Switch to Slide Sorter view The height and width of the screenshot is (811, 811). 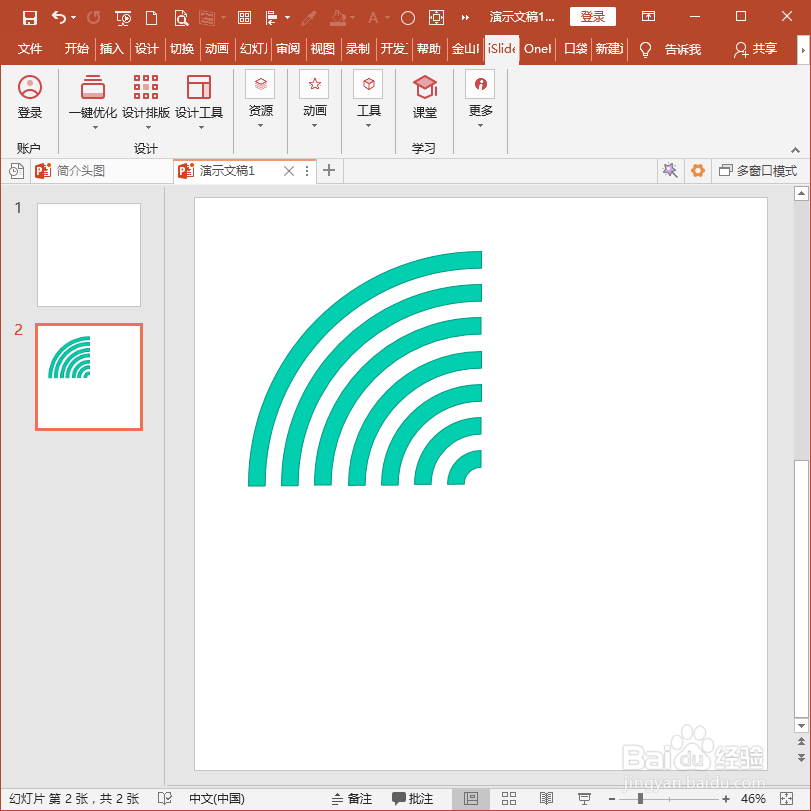pos(509,799)
